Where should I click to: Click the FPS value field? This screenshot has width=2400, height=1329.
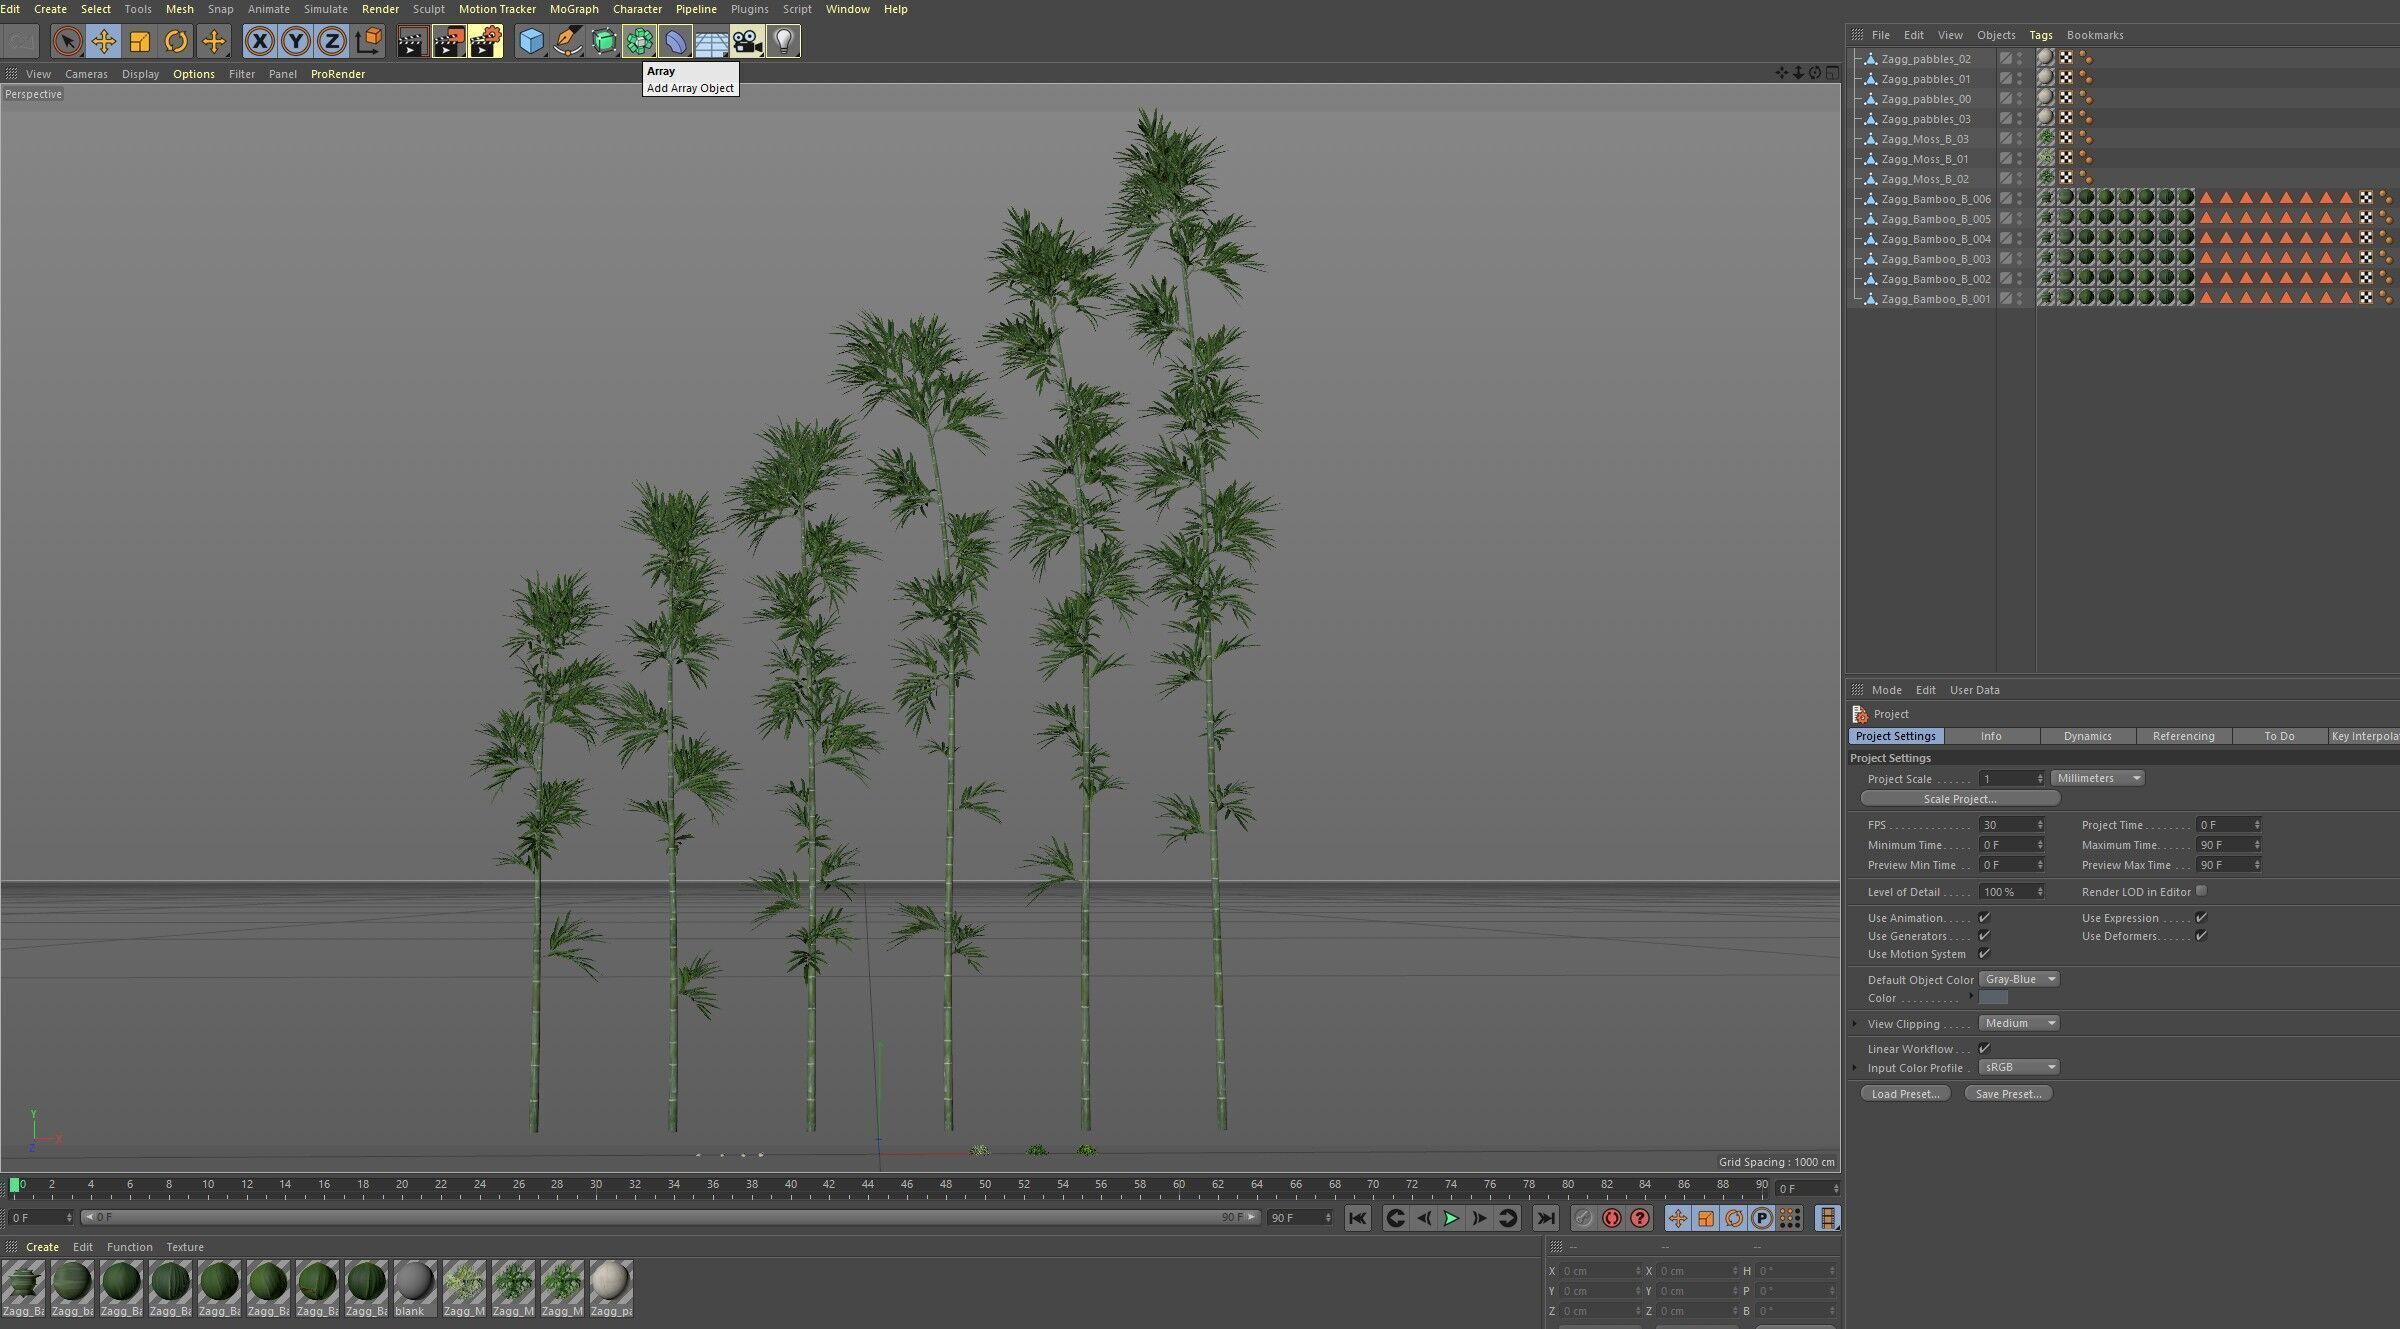(x=2011, y=825)
